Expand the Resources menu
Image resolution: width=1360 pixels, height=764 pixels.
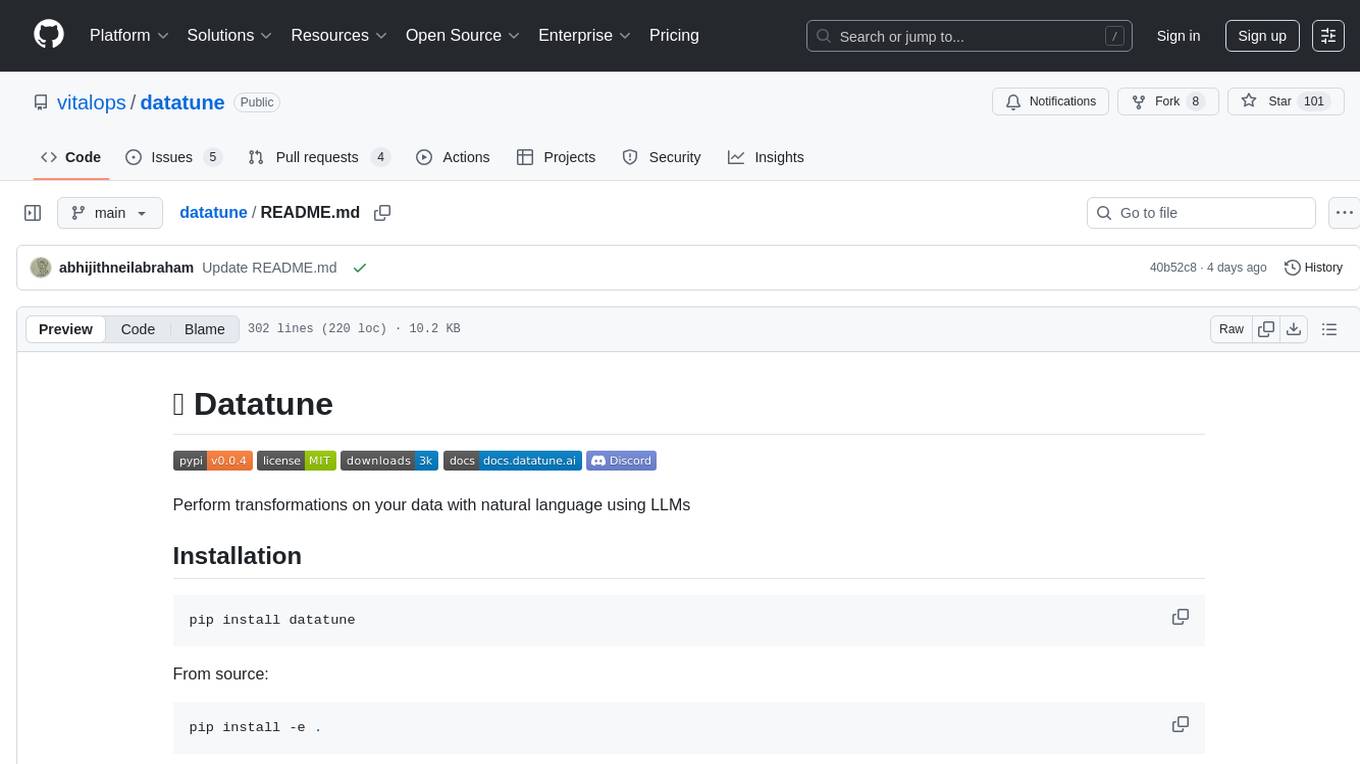pos(339,35)
